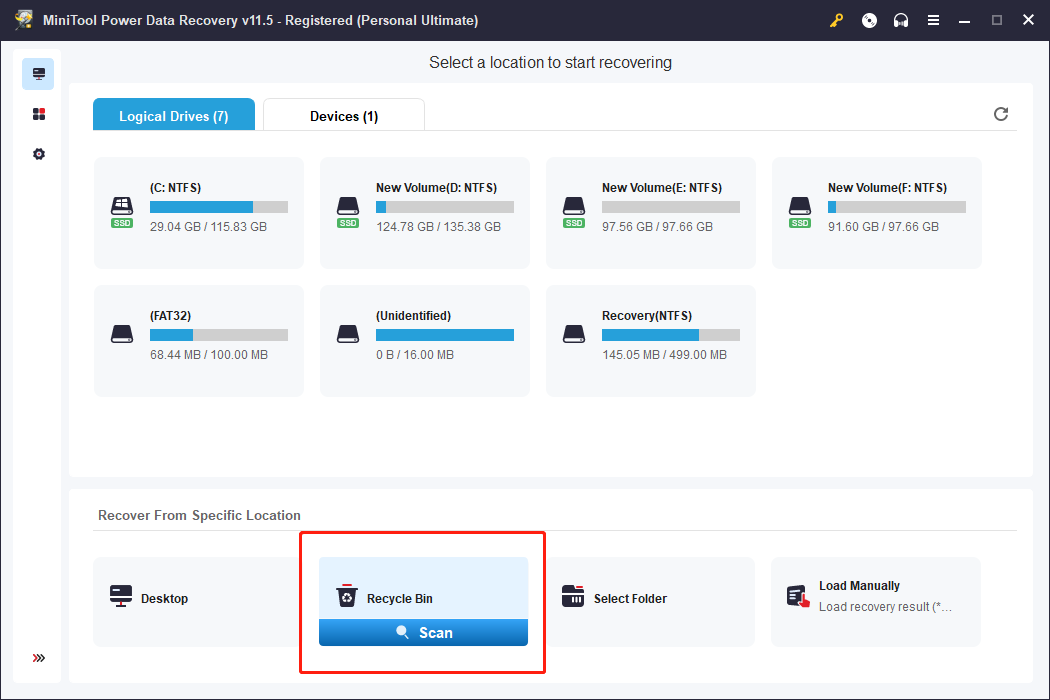Viewport: 1050px width, 700px height.
Task: Select the New Volume D: drive icon
Action: (x=348, y=212)
